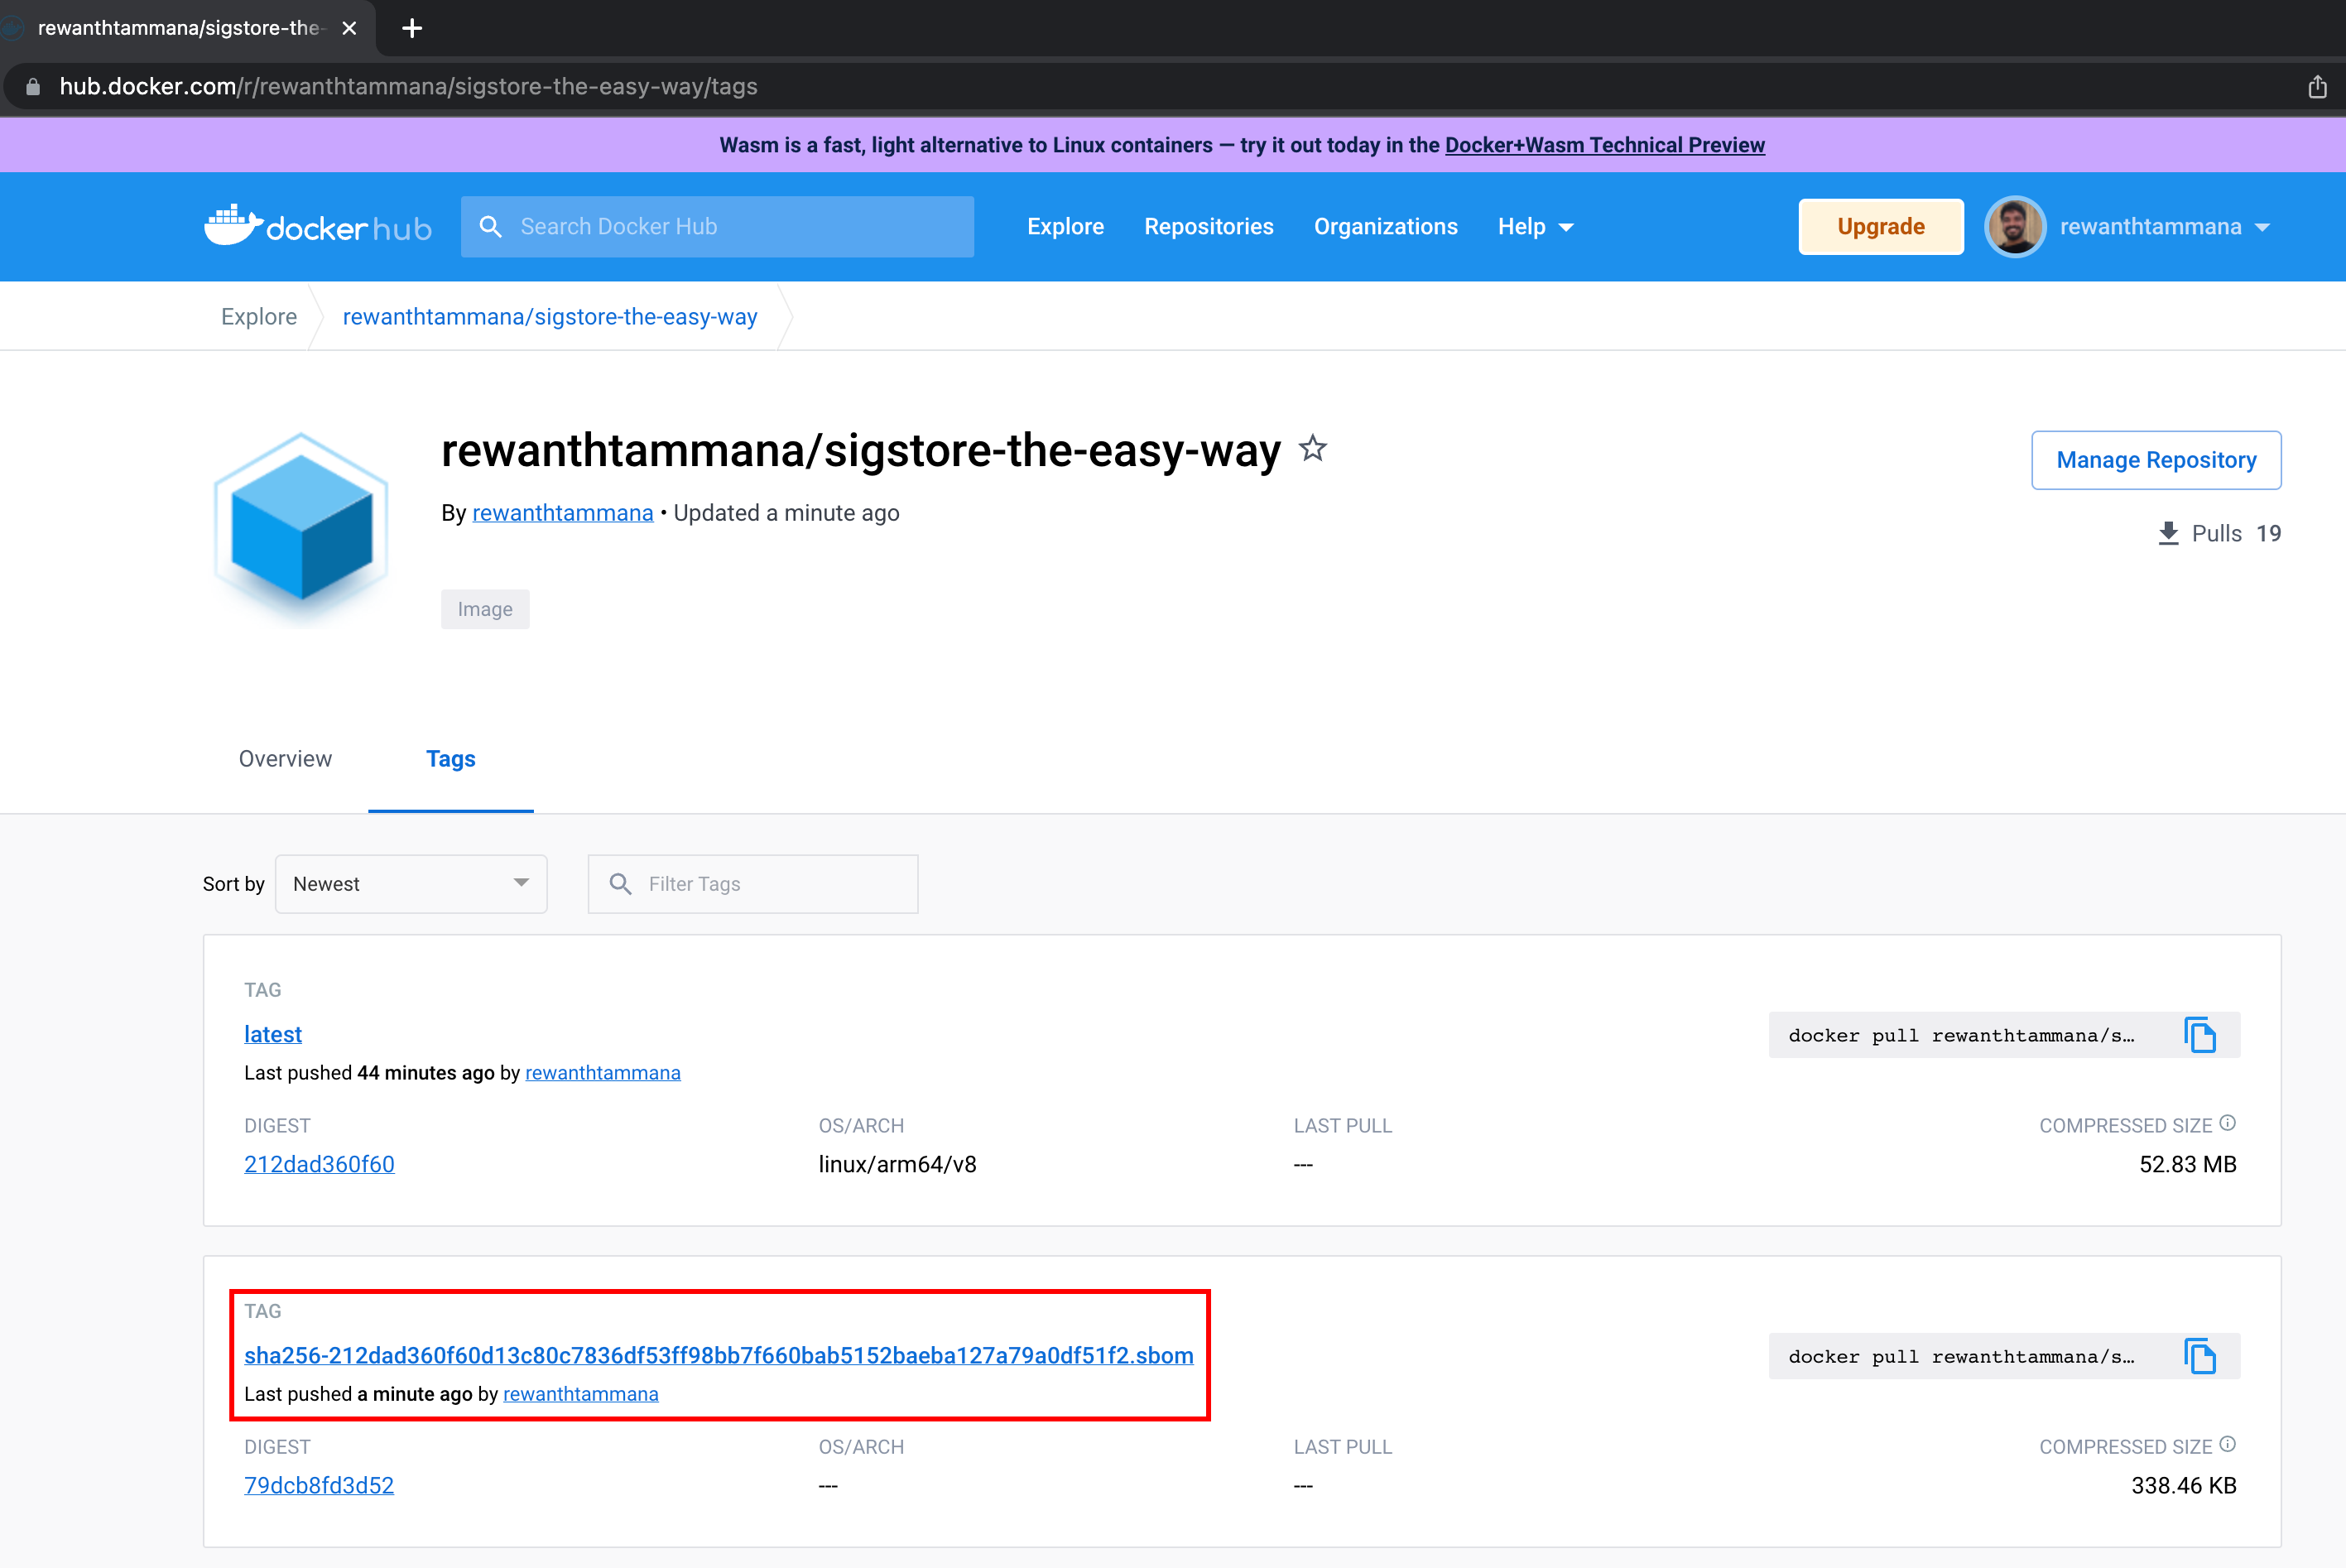2346x1568 pixels.
Task: Open Organizations in the top navigation
Action: [x=1385, y=227]
